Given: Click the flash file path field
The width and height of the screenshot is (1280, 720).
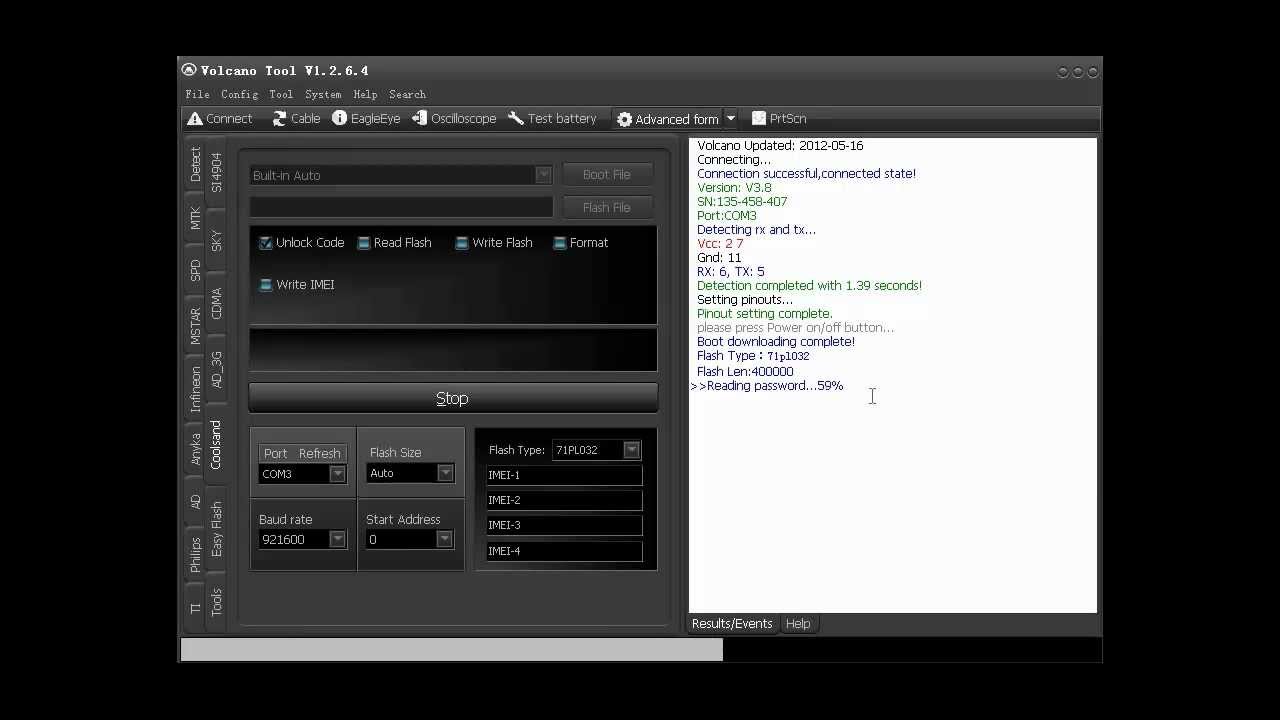Looking at the screenshot, I should click(x=401, y=207).
